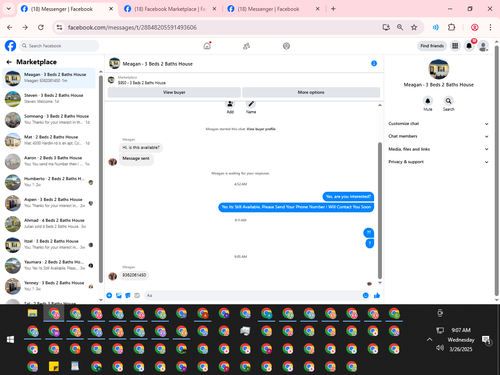
Task: Reload the page in Chrome
Action: click(x=41, y=27)
